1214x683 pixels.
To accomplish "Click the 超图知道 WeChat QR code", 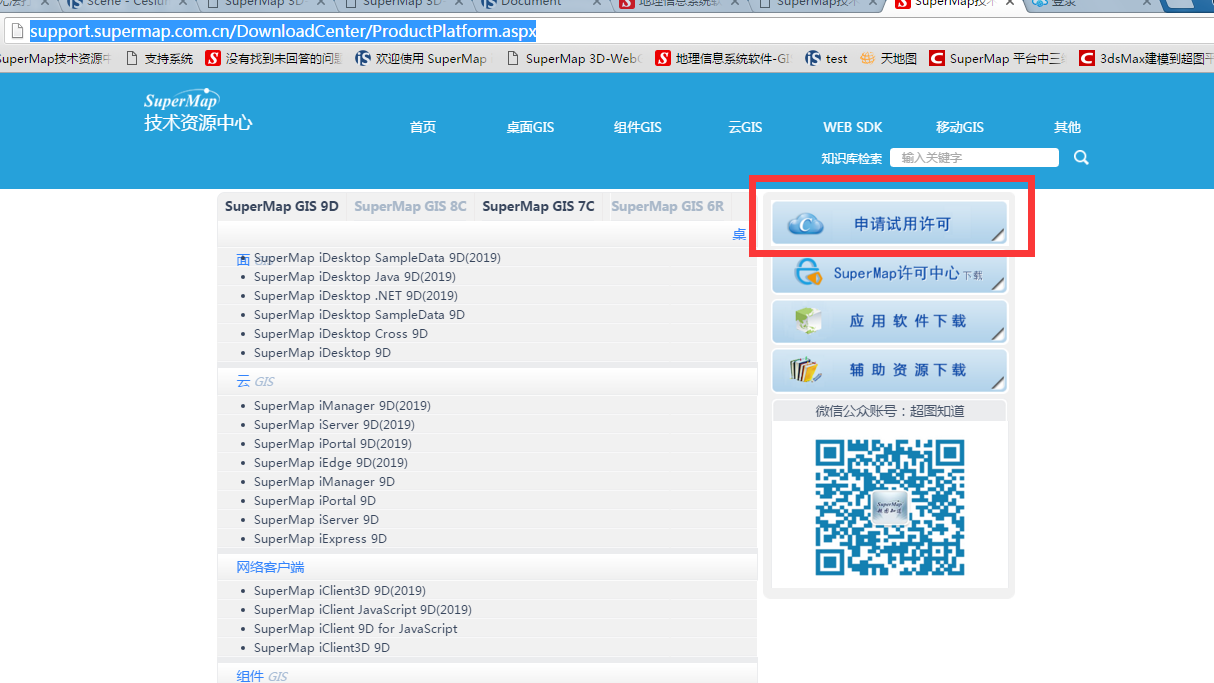I will click(889, 507).
